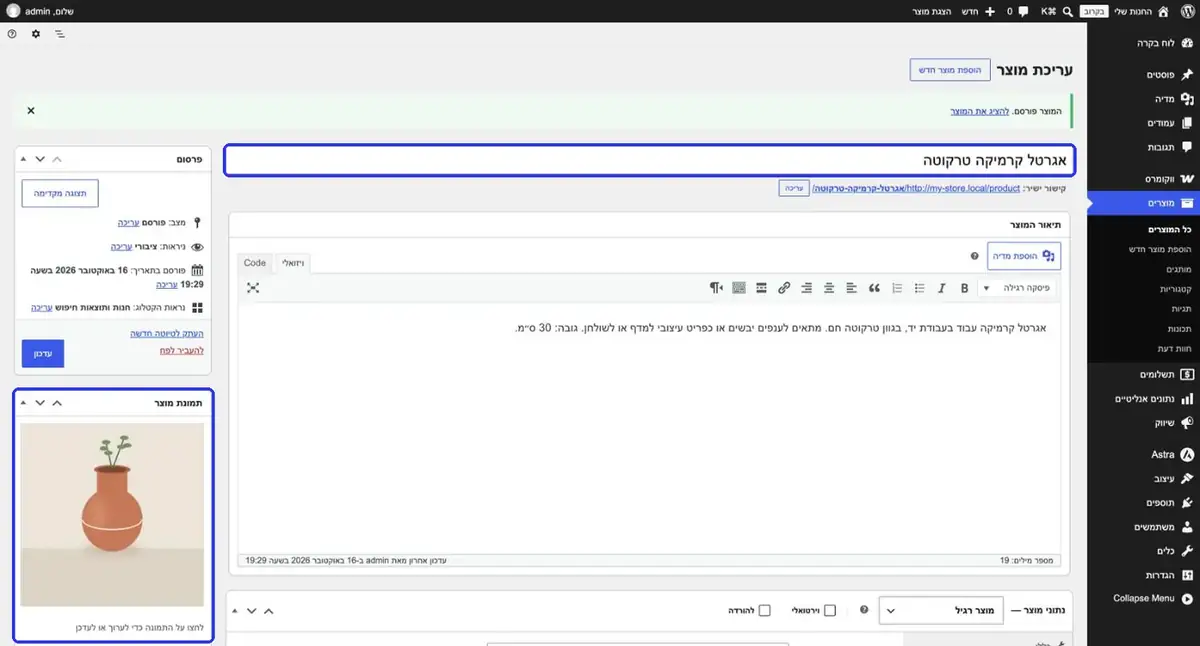Screen dimensions: 1200x646
Task: Insert a blockquote in the editor
Action: click(x=874, y=288)
